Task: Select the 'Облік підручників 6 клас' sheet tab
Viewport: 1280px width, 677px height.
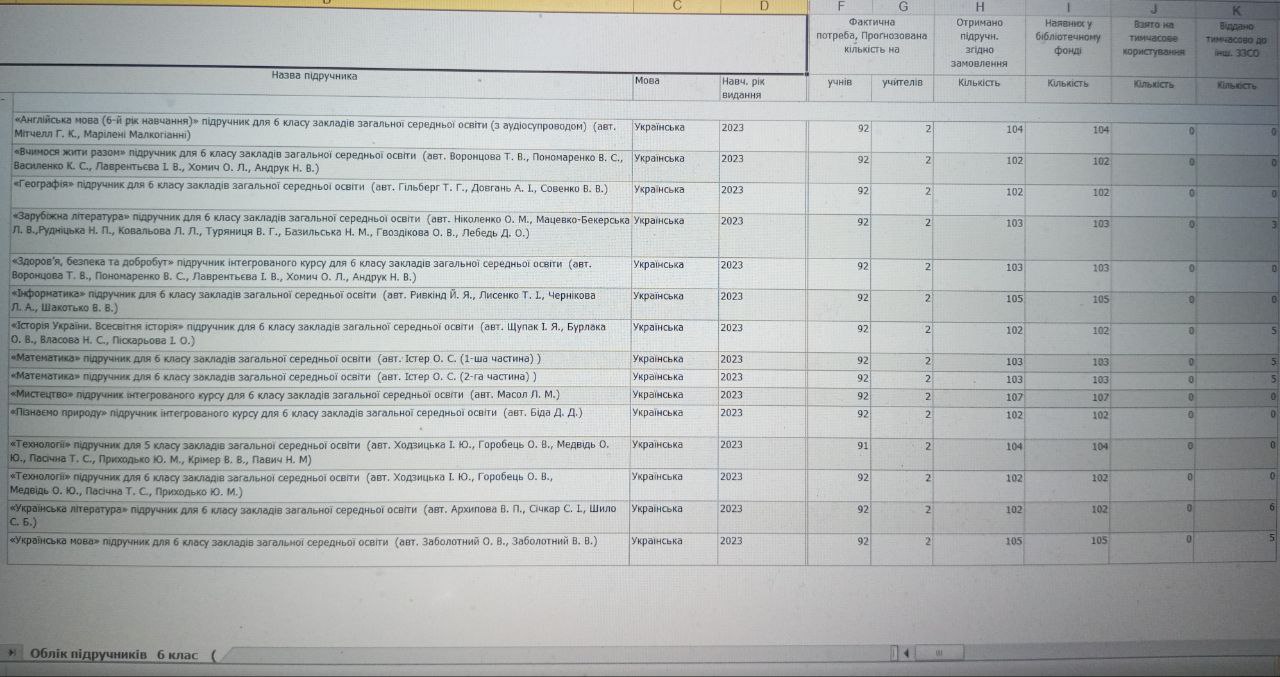Action: pyautogui.click(x=114, y=654)
